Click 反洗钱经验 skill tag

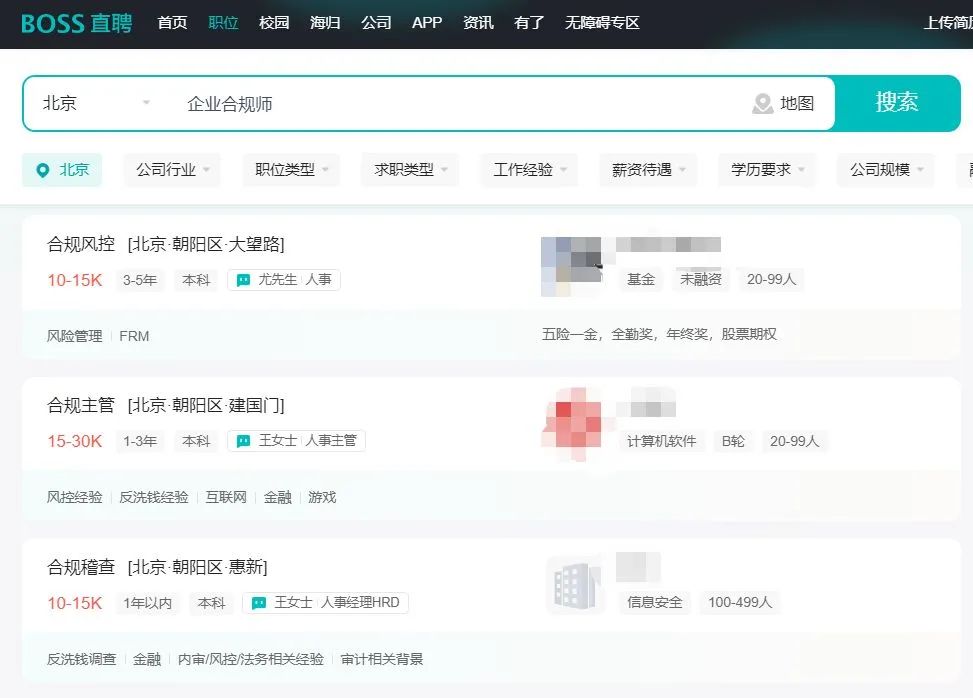coord(154,498)
